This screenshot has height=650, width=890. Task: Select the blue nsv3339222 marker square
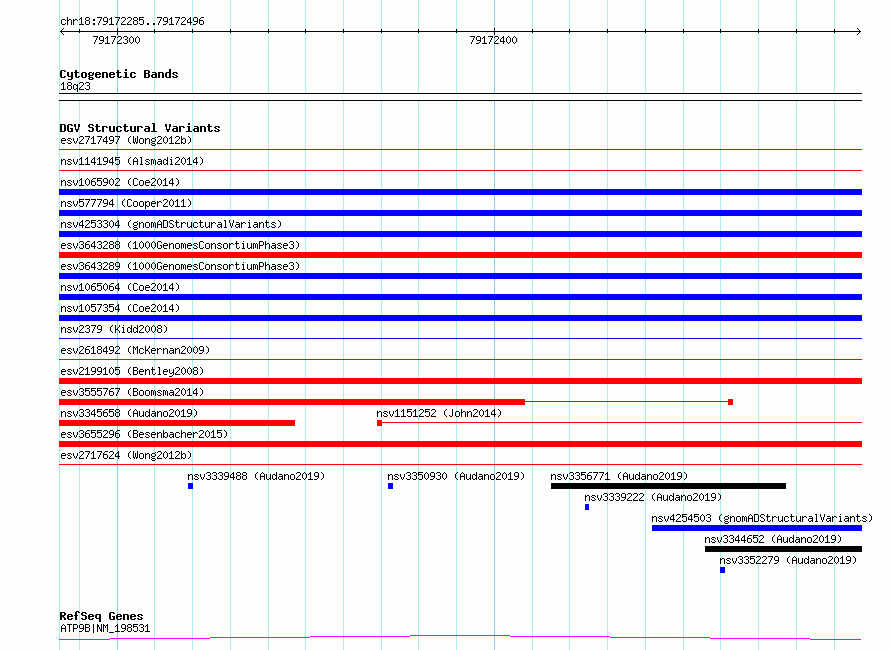(x=587, y=507)
